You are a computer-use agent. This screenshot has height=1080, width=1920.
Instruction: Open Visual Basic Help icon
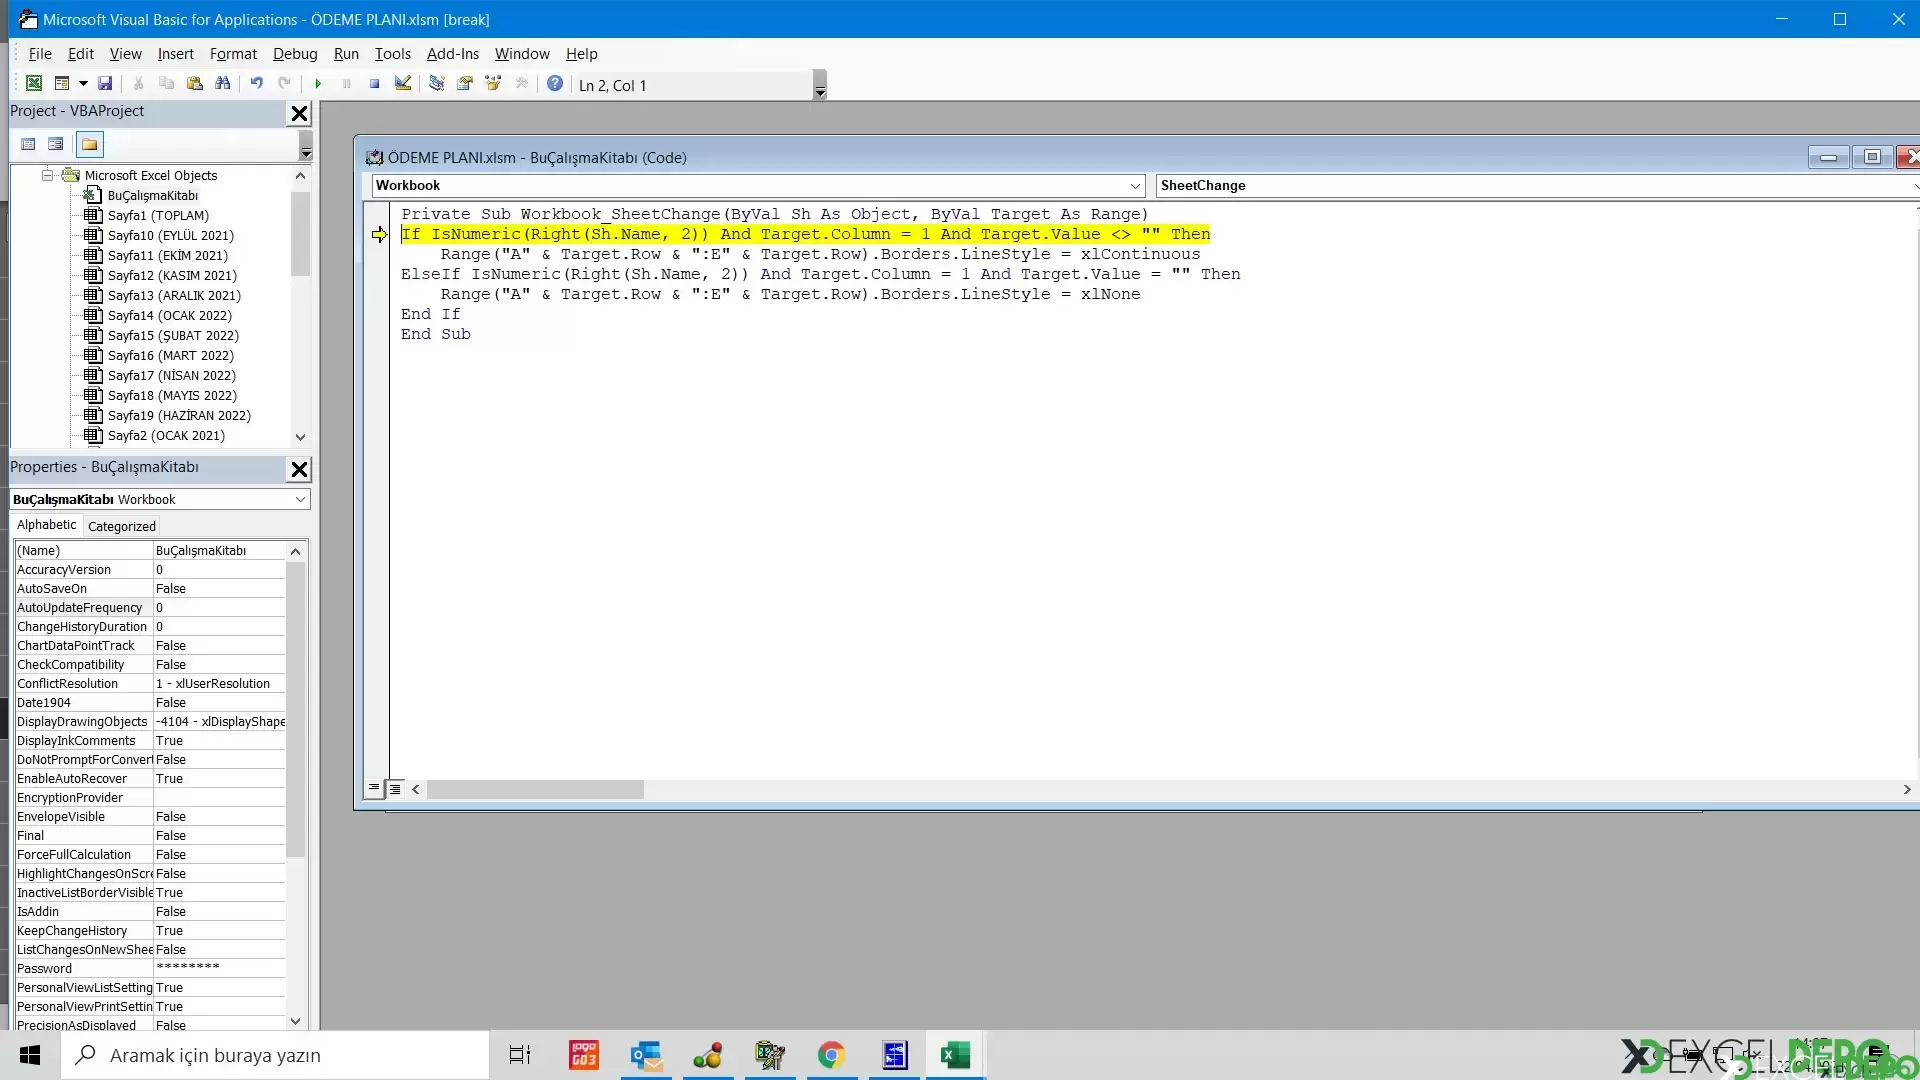pos(555,84)
